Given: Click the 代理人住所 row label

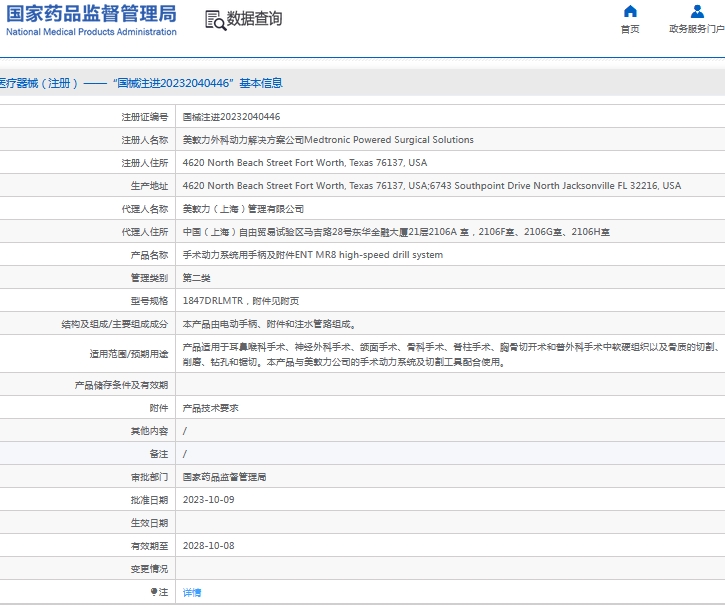Looking at the screenshot, I should tap(145, 232).
